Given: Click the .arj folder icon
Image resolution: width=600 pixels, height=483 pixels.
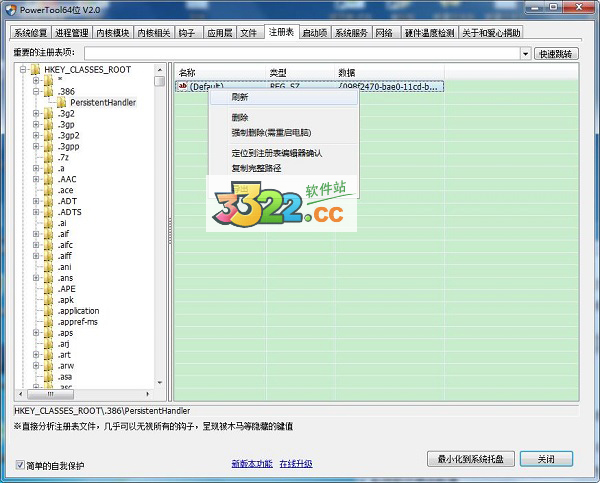Looking at the screenshot, I should pos(48,344).
